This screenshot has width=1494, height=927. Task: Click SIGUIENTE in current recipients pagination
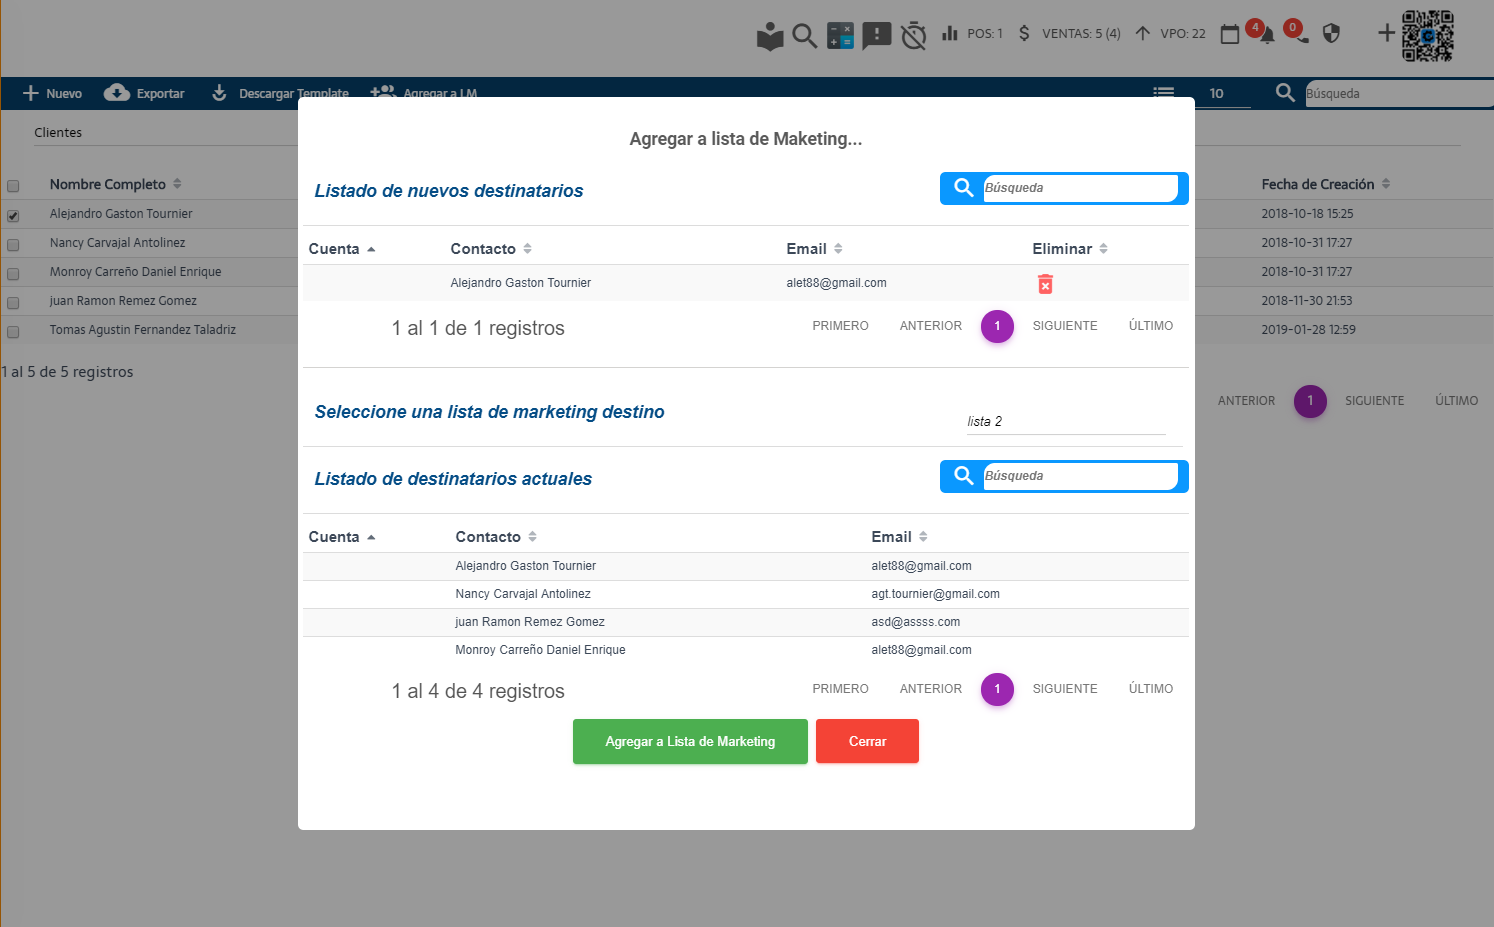1064,689
